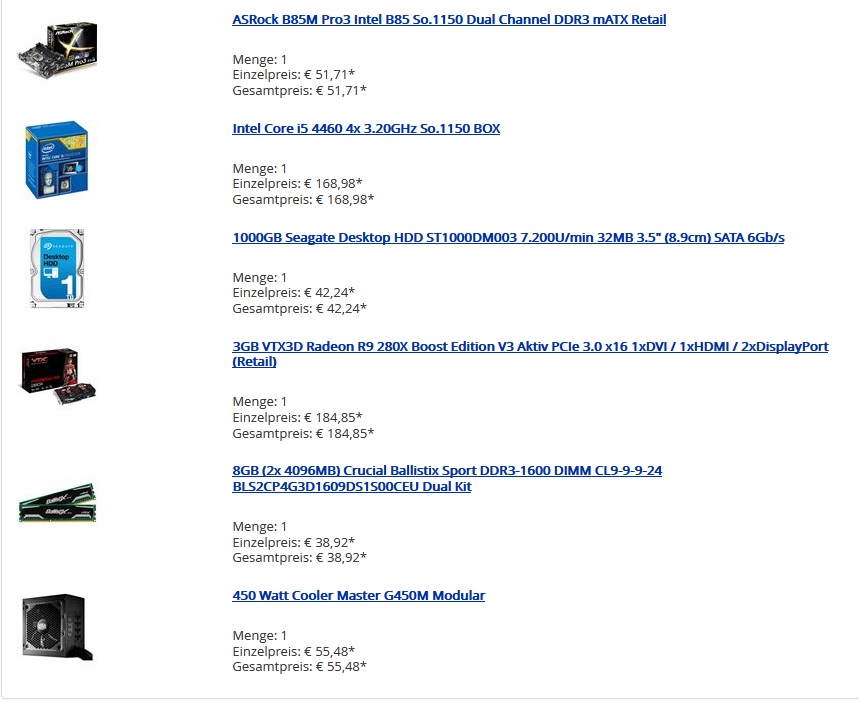
Task: Open the 8GB Crucial Ballistix Sport link
Action: coord(447,478)
